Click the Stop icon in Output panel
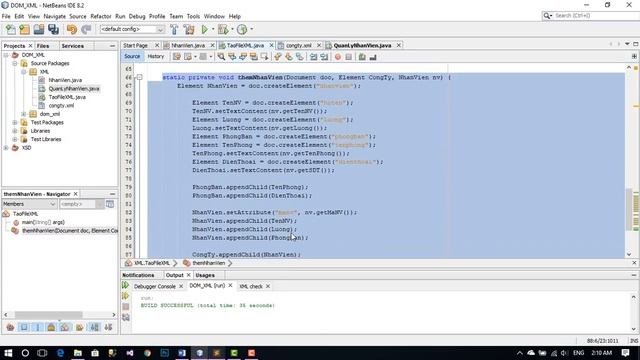Screen dimensions: 640x360 coord(126,307)
